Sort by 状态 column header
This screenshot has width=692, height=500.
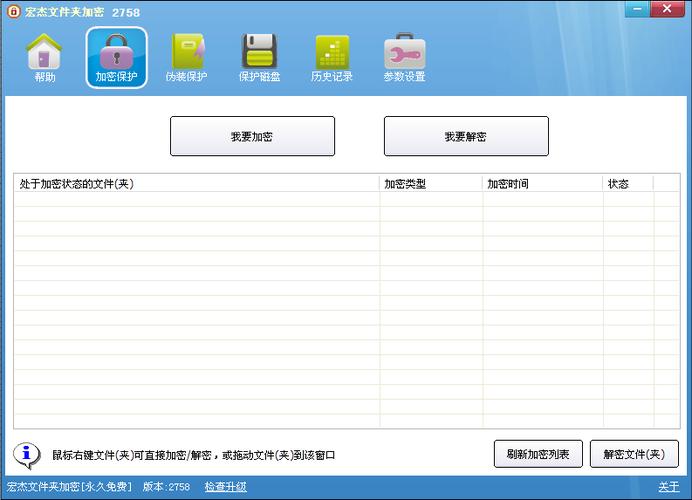click(x=628, y=184)
